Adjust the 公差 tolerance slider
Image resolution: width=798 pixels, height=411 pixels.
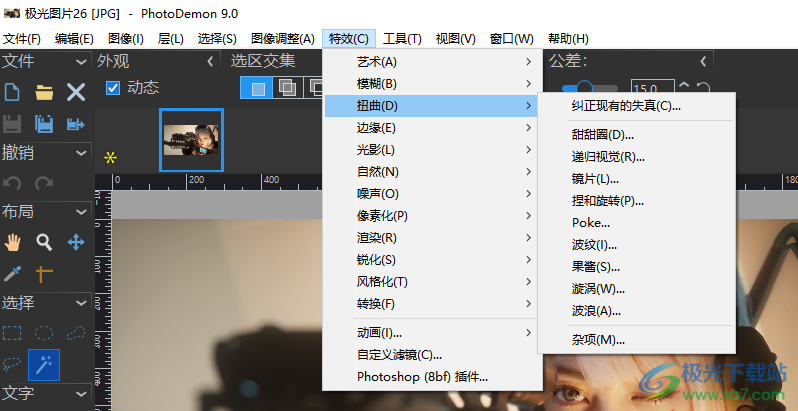coord(589,88)
